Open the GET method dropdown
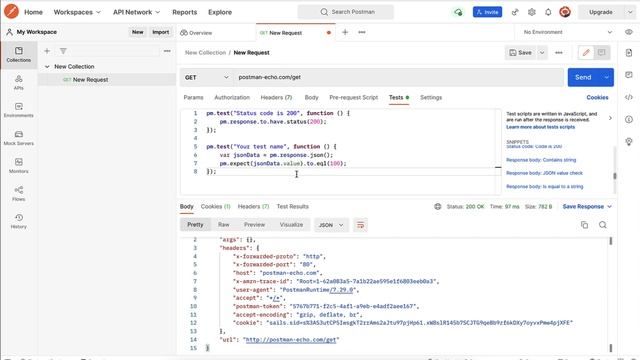The image size is (640, 360). click(207, 78)
